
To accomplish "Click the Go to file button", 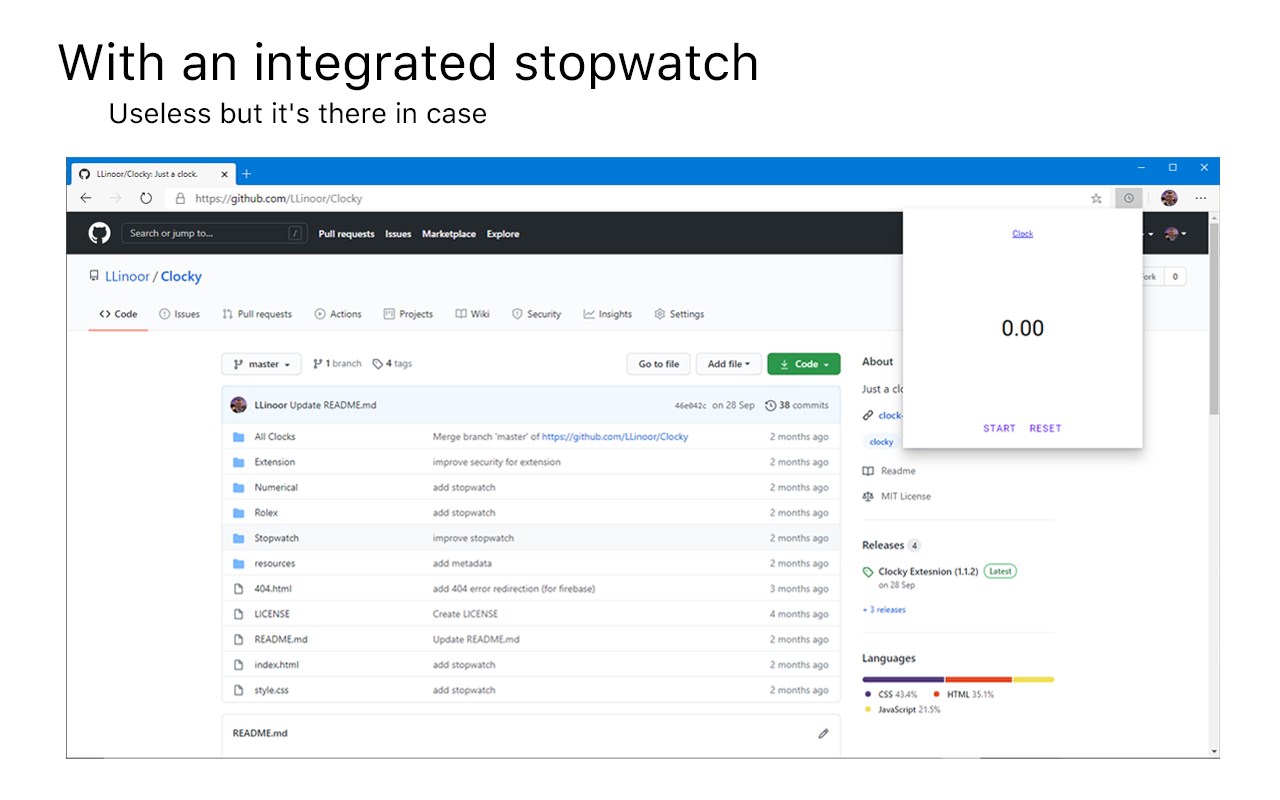I will (x=659, y=364).
